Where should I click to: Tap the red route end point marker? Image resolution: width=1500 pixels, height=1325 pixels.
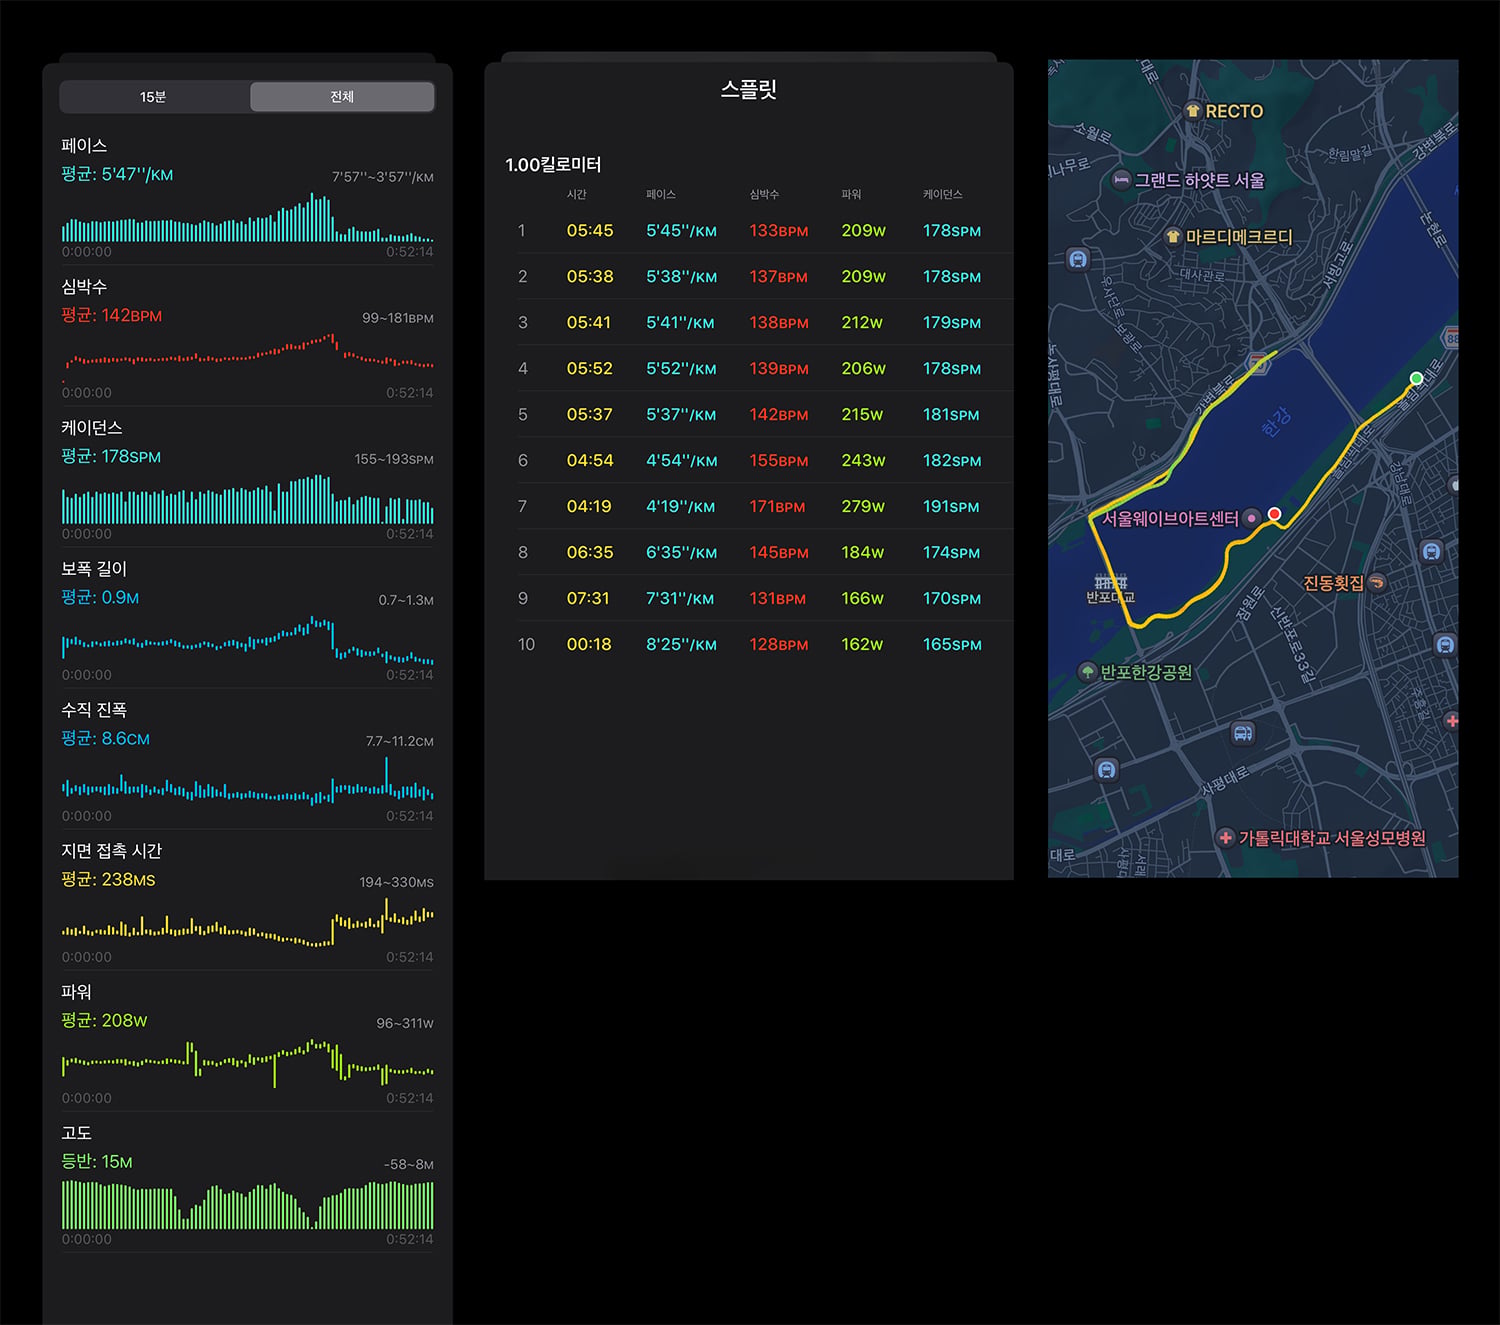pyautogui.click(x=1274, y=514)
